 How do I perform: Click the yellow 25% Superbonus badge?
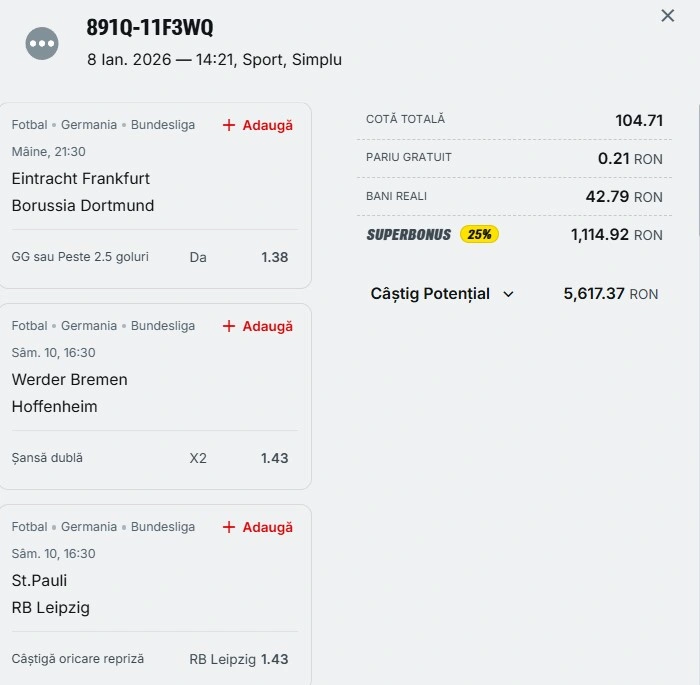(479, 234)
